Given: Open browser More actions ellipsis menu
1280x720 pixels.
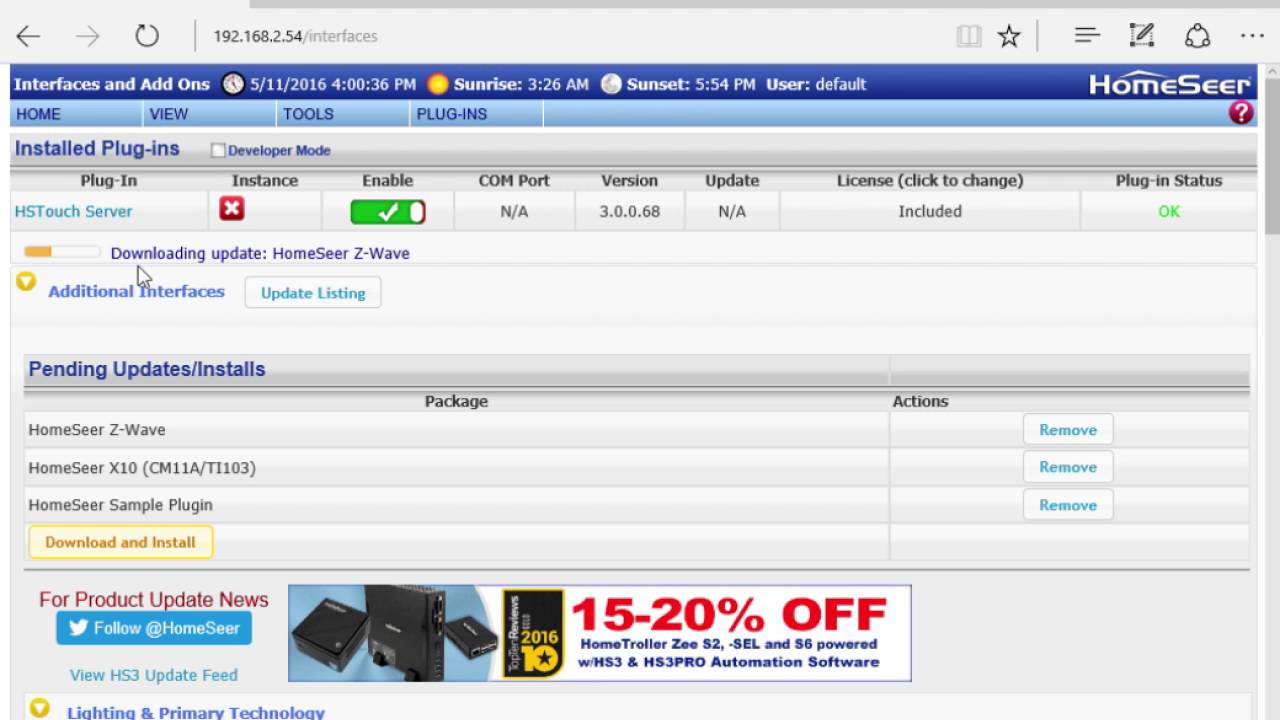Looking at the screenshot, I should (x=1252, y=36).
